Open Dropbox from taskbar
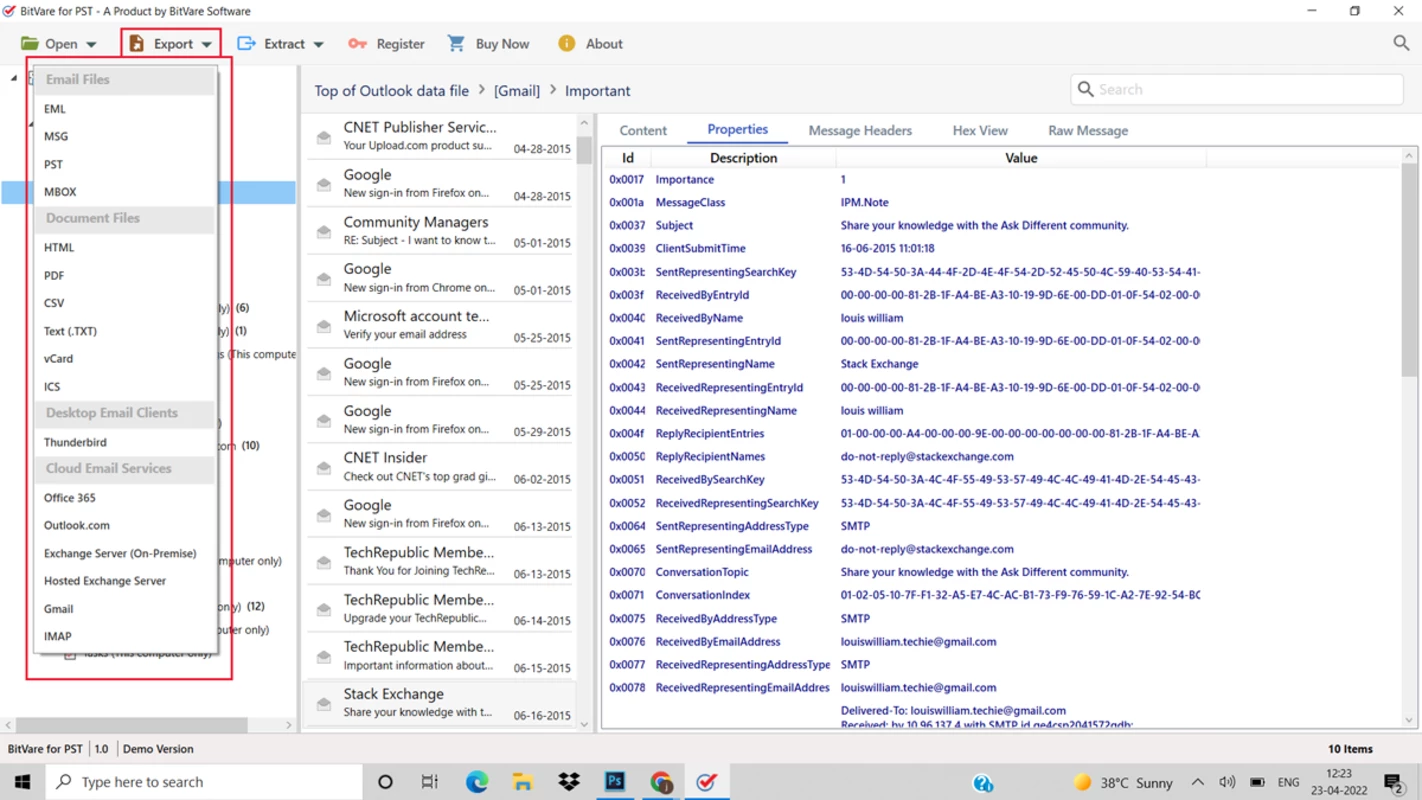The height and width of the screenshot is (800, 1422). pos(569,782)
